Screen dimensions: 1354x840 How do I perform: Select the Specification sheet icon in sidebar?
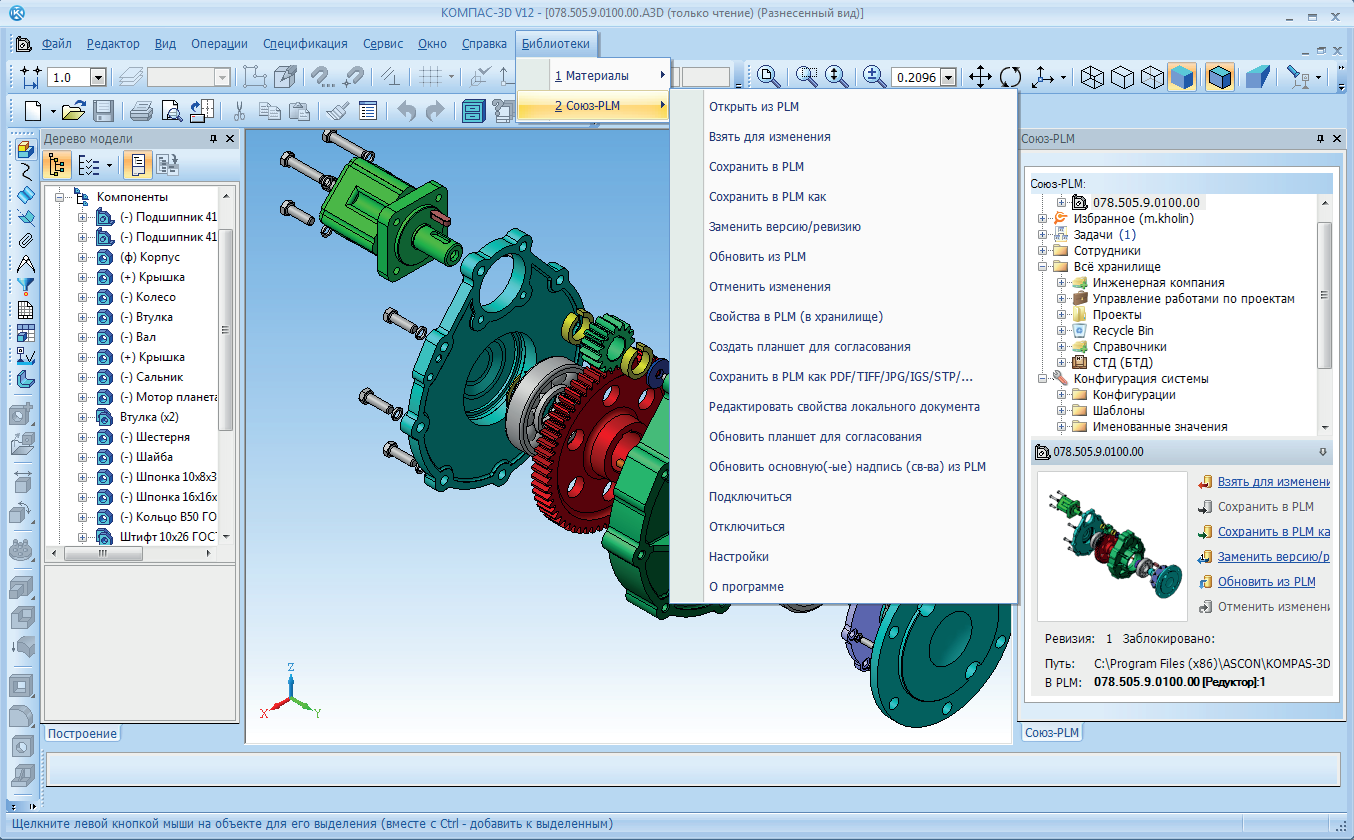pyautogui.click(x=26, y=310)
